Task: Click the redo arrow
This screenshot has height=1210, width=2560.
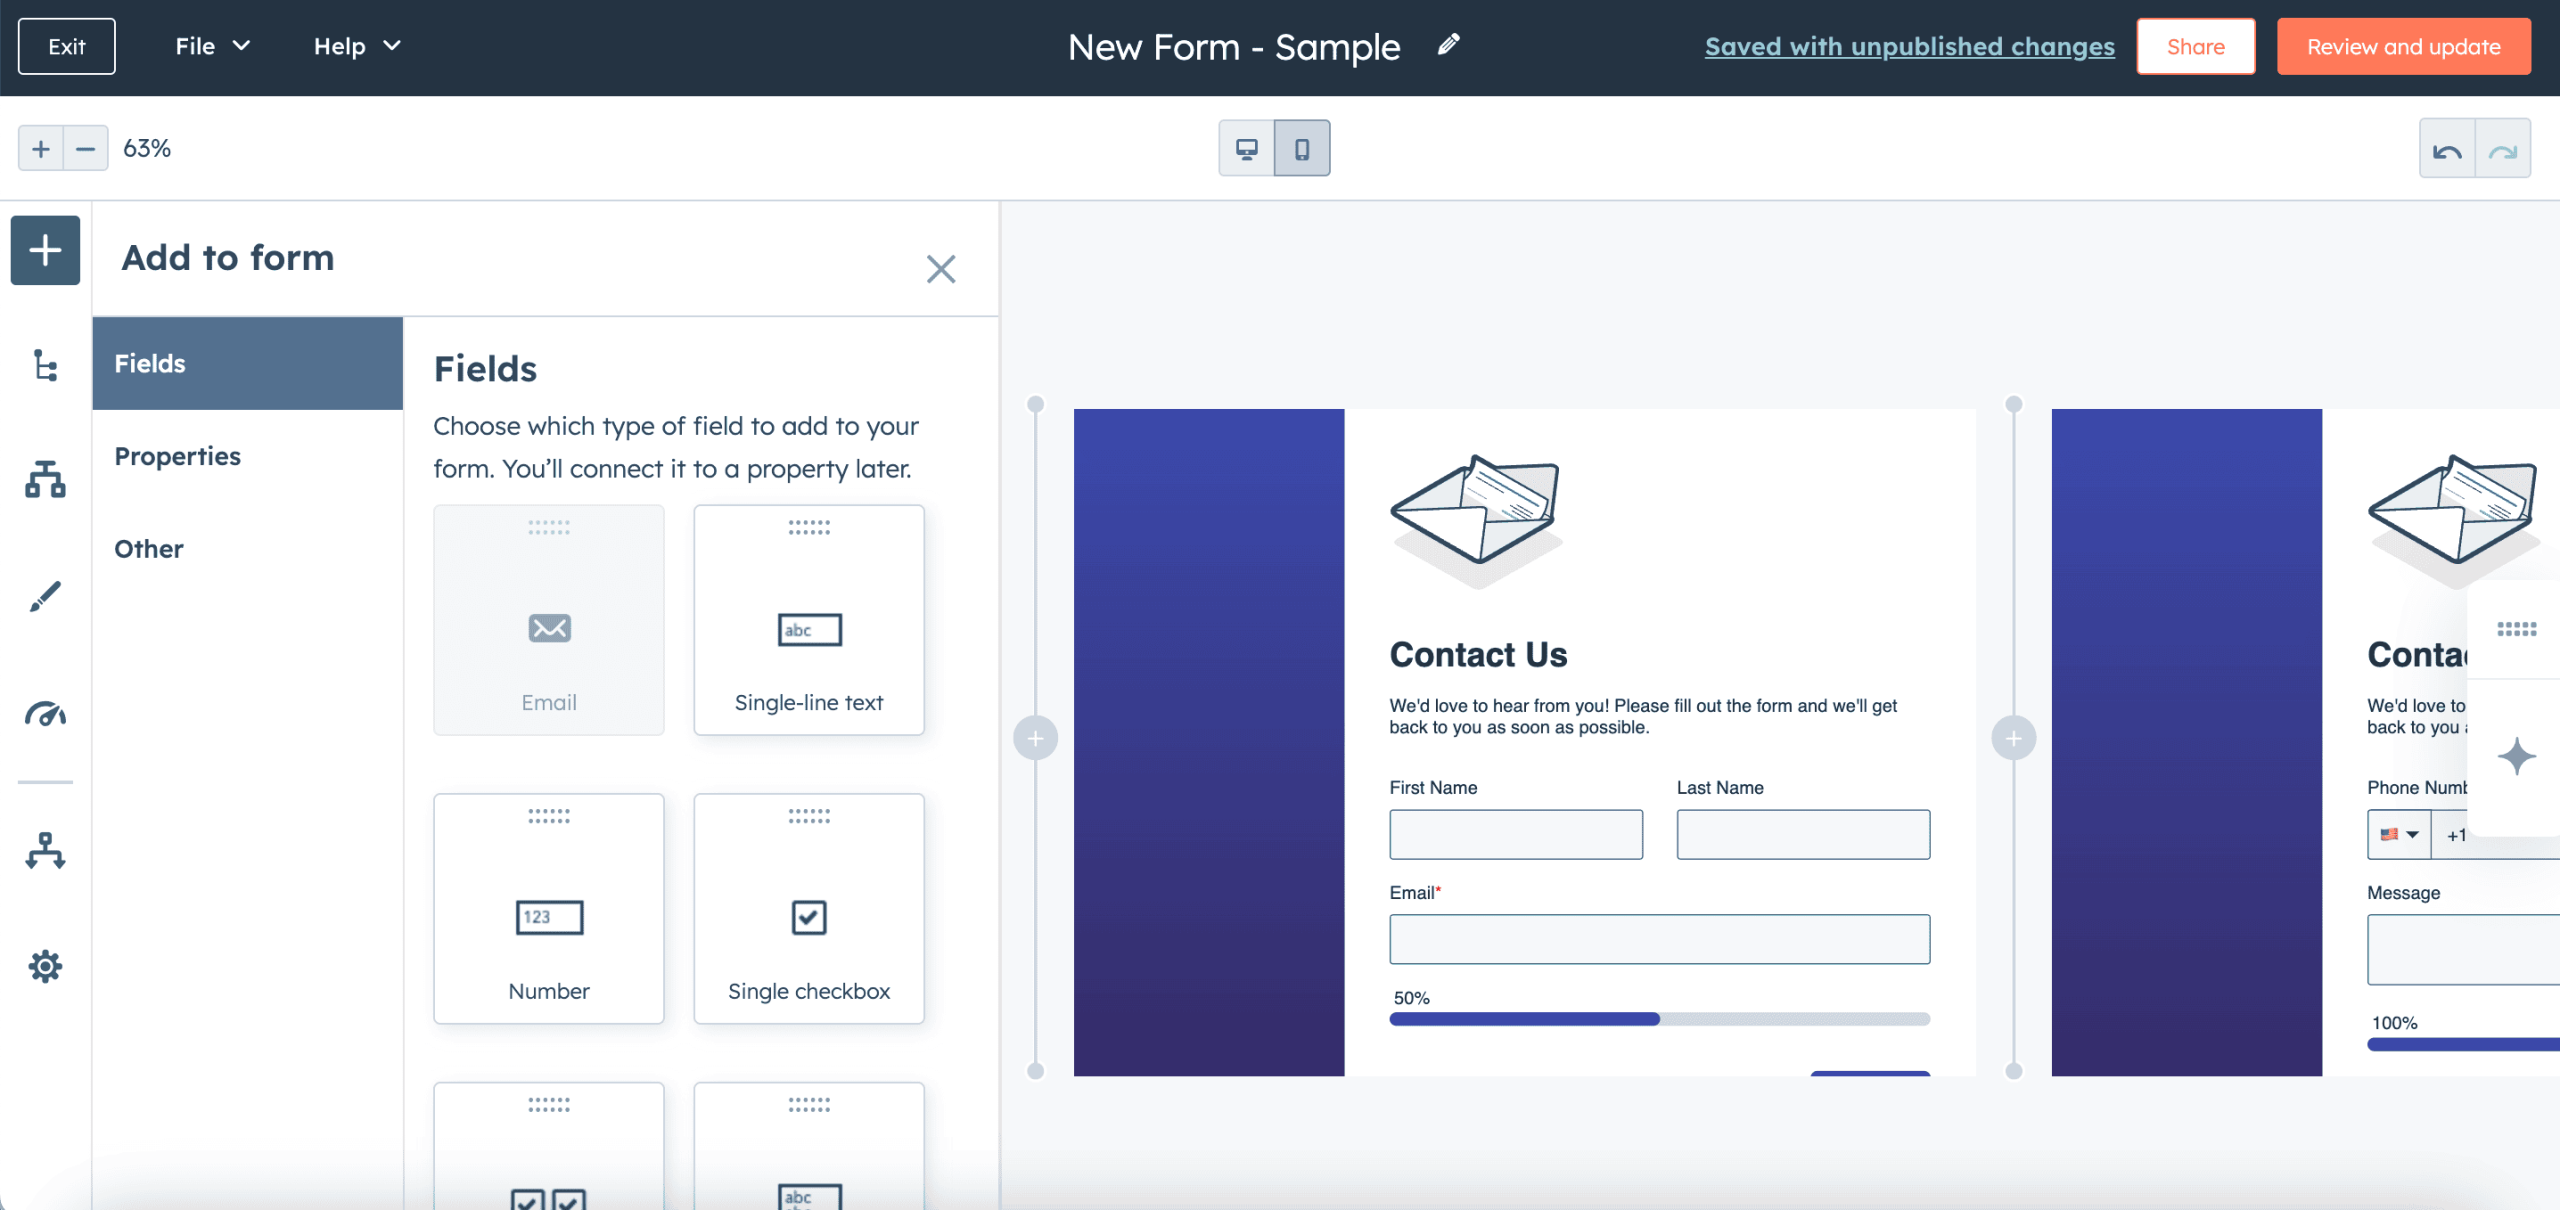Action: [x=2504, y=147]
